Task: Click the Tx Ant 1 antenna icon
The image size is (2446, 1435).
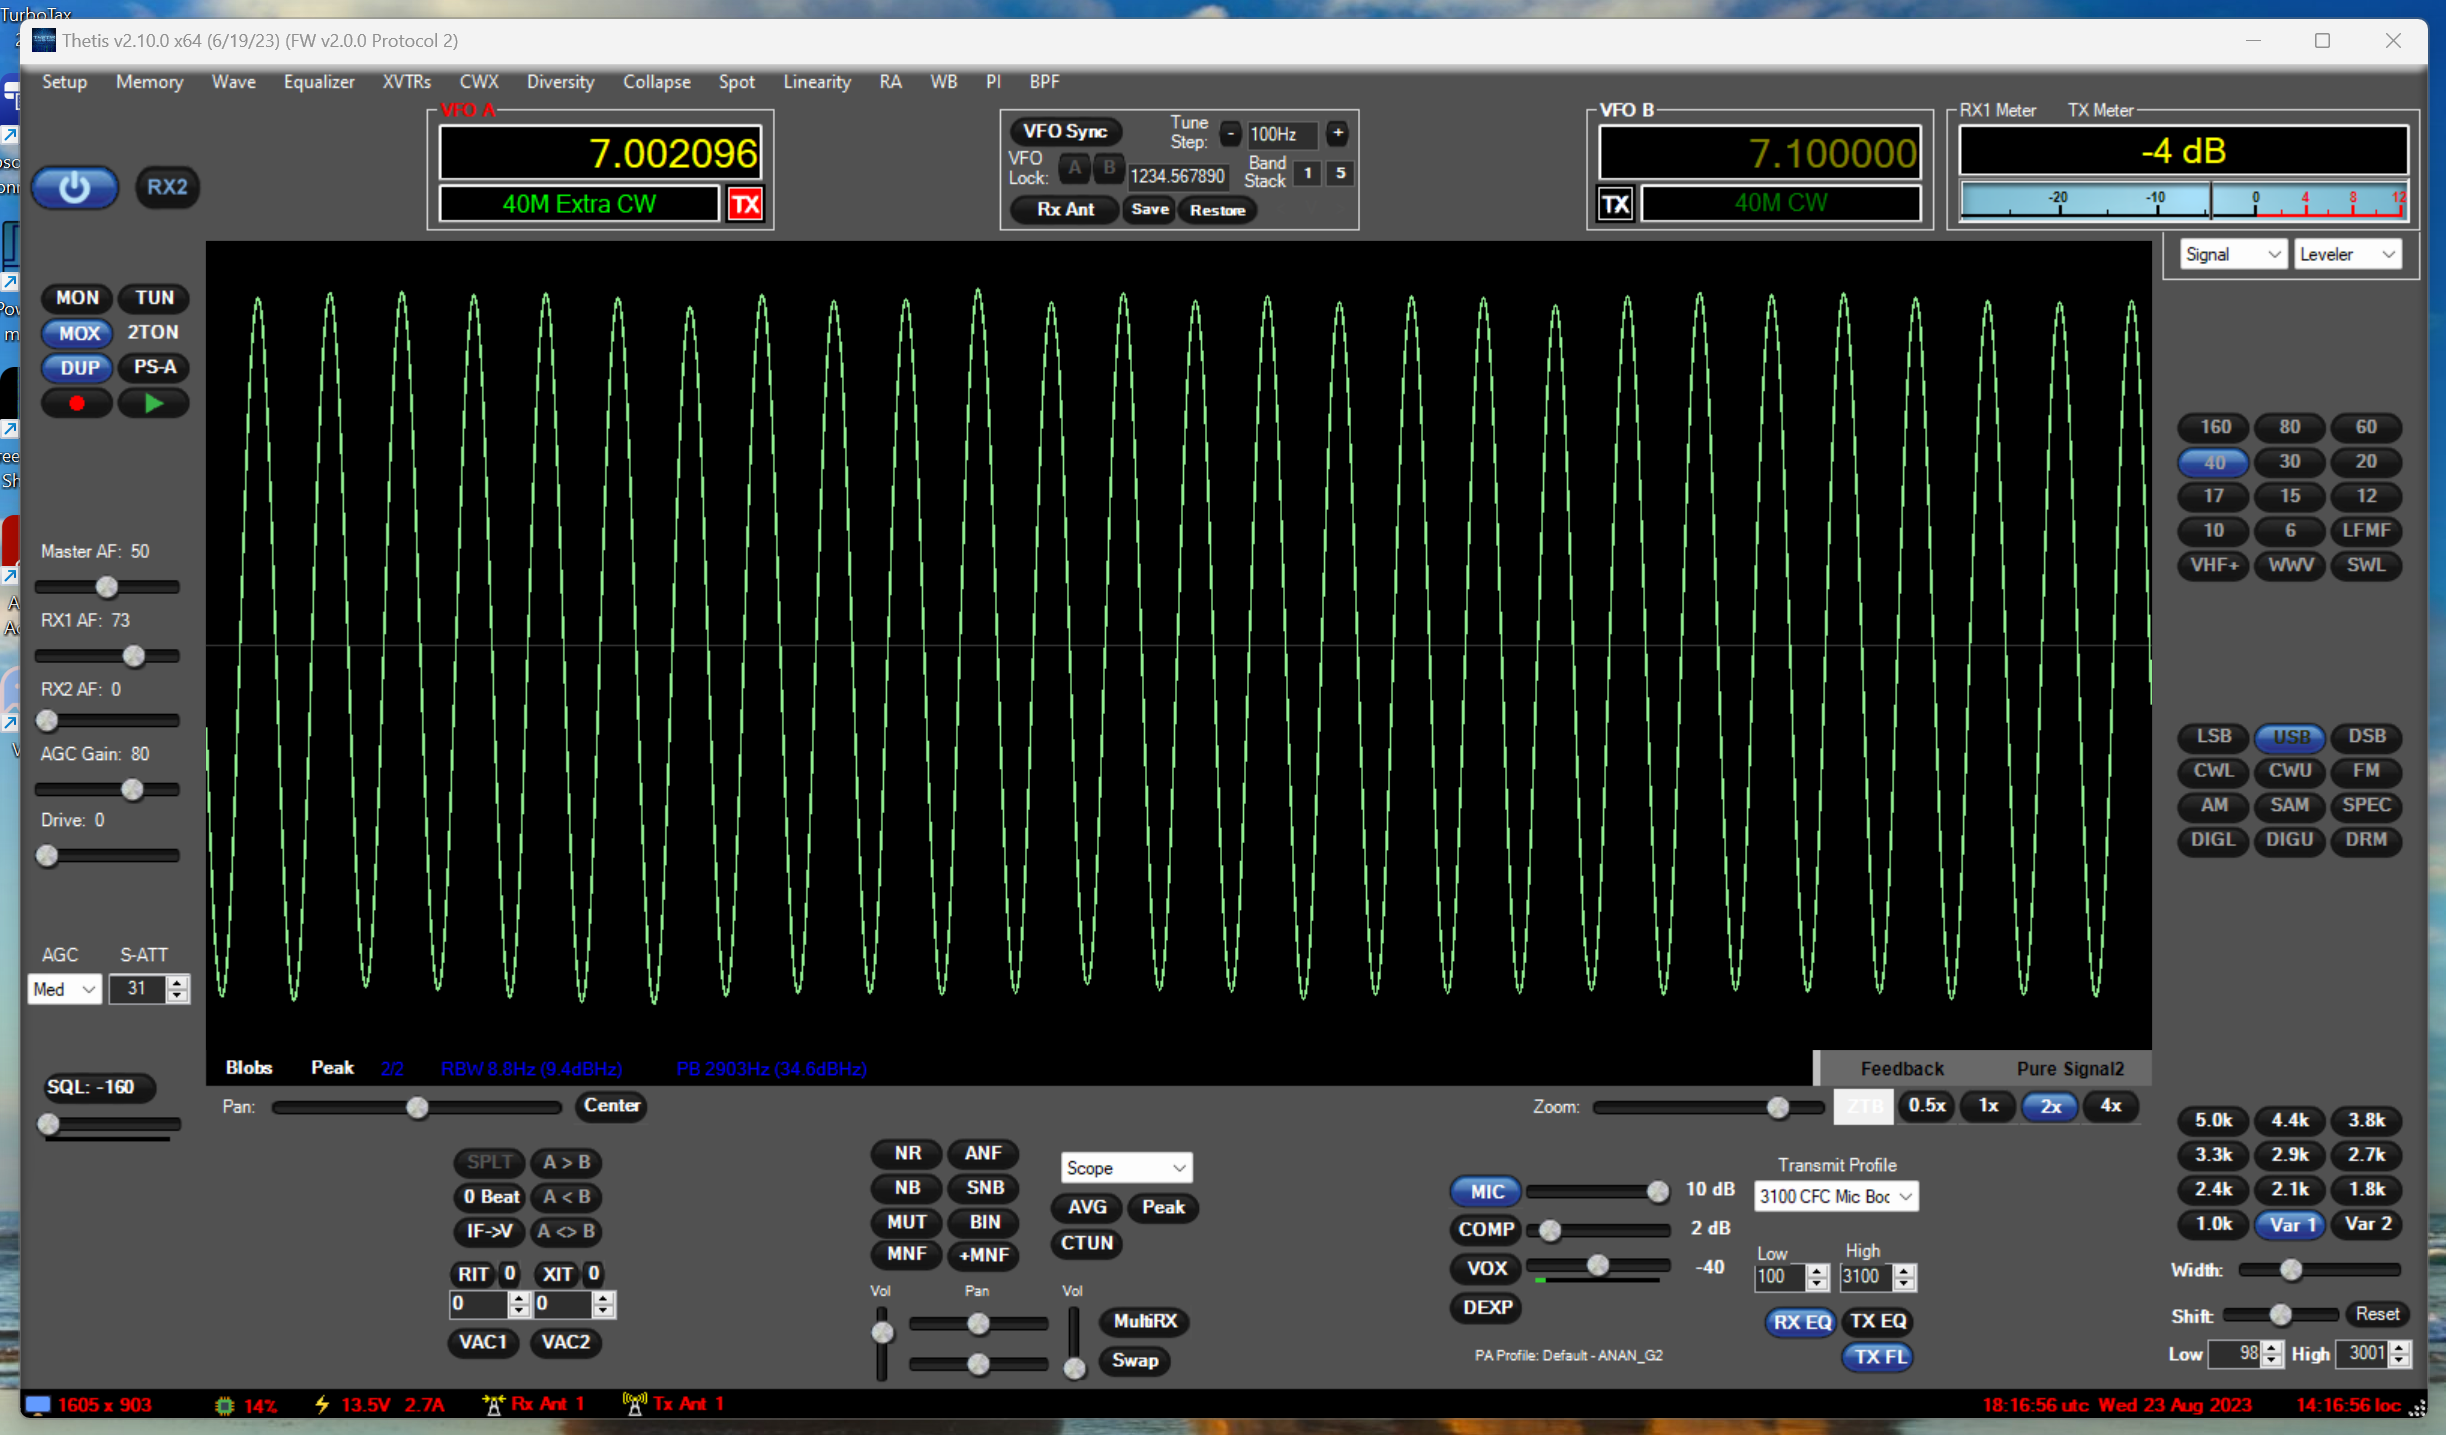Action: click(634, 1405)
